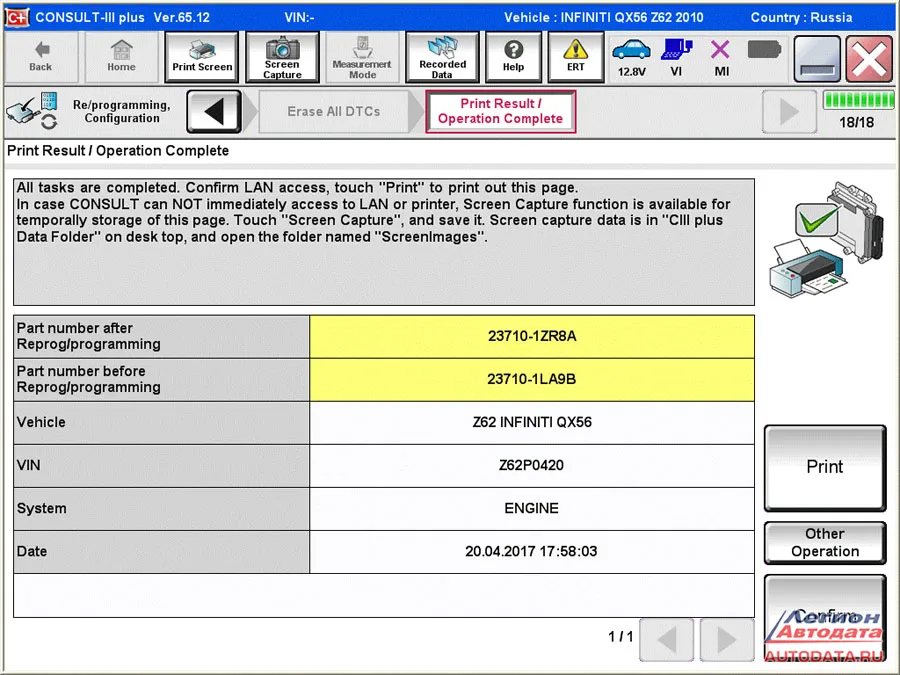Screen dimensions: 900x675
Task: Click the blue car 12.8V status icon
Action: pyautogui.click(x=631, y=57)
